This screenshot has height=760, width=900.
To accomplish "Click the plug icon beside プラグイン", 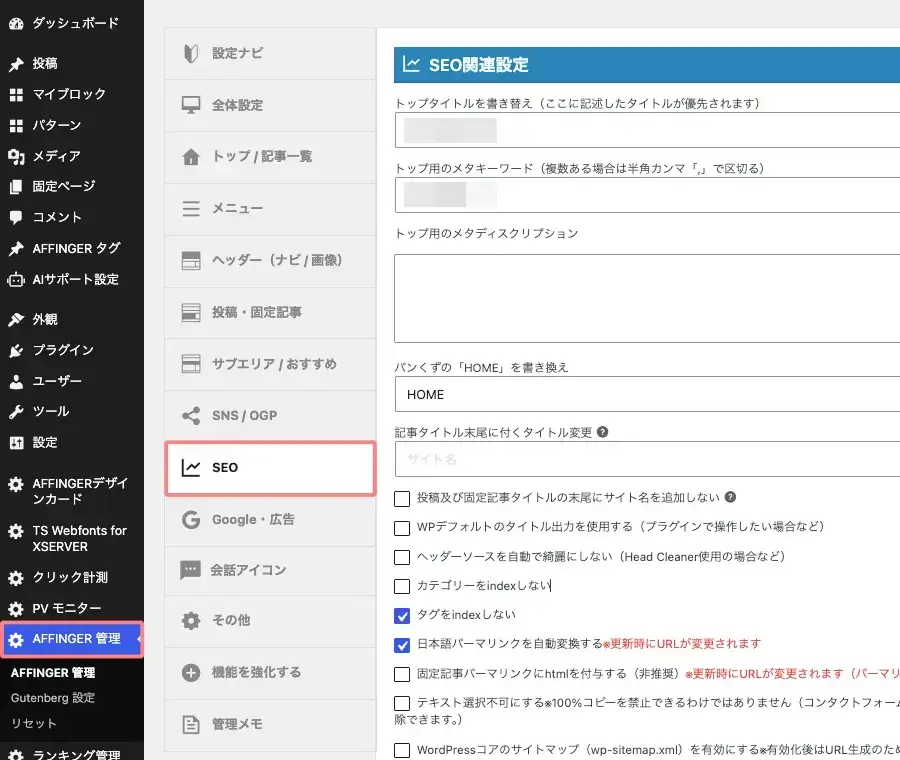I will click(x=16, y=350).
